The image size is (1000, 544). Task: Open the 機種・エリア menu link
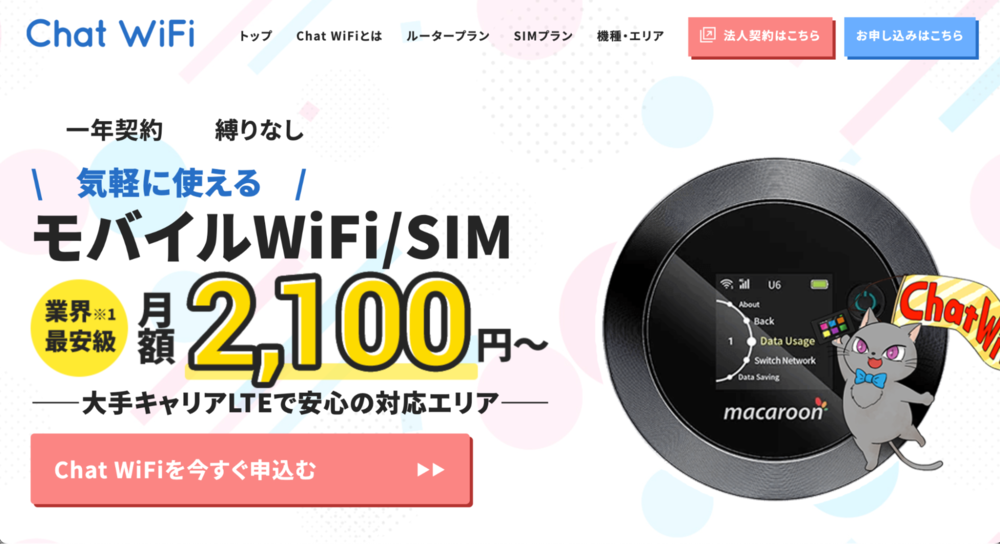click(630, 36)
